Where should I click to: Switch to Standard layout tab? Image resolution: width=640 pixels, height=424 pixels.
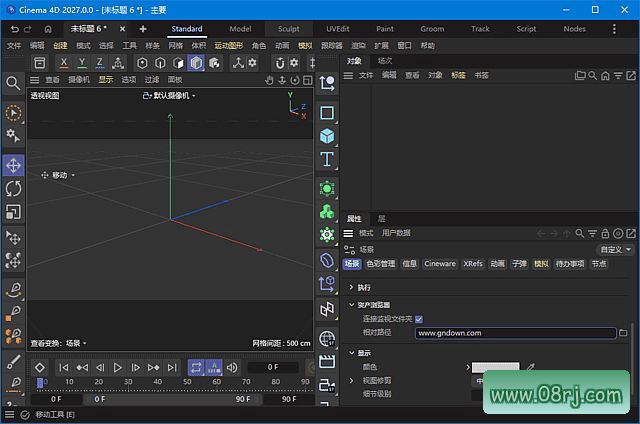tap(187, 29)
